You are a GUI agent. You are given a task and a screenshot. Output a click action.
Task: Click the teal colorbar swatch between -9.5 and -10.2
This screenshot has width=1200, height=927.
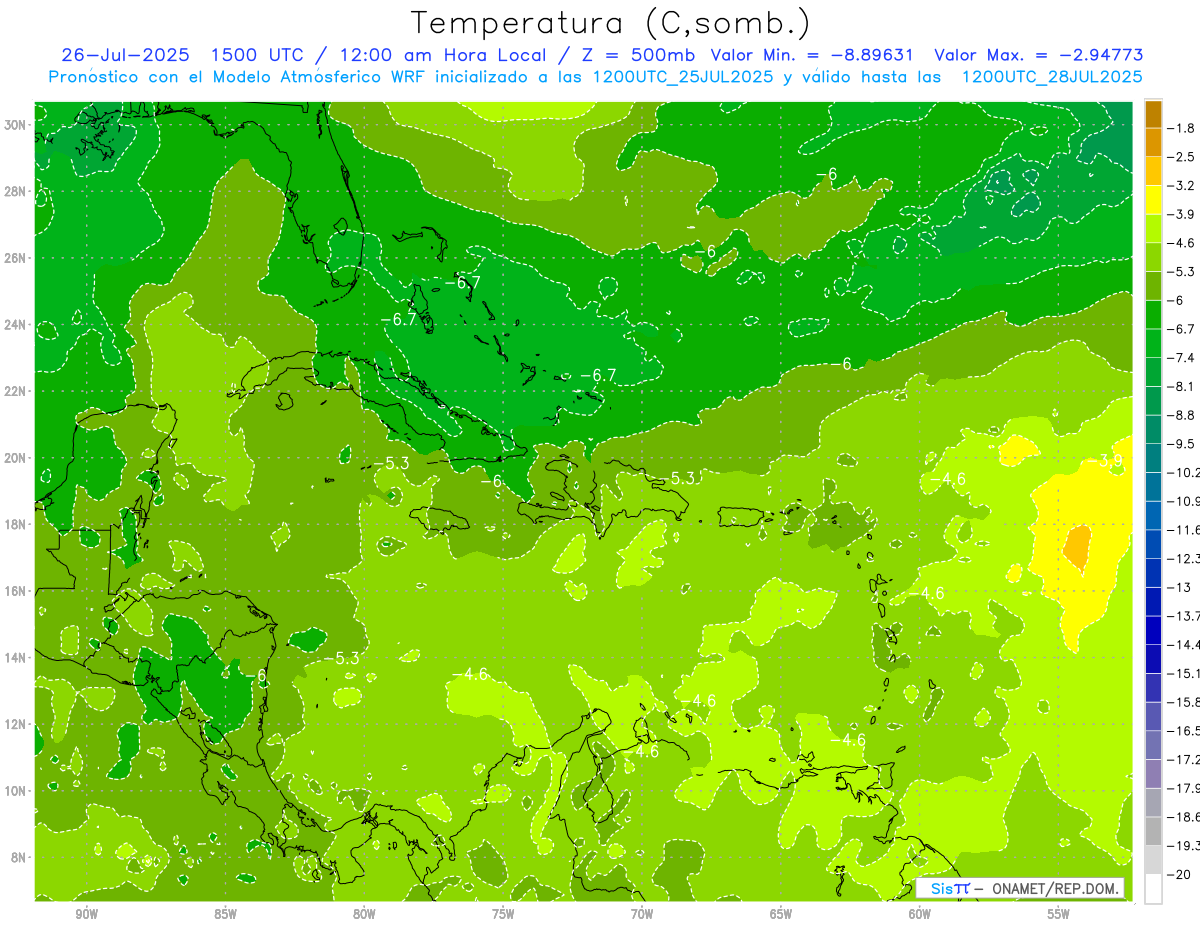click(x=1153, y=458)
